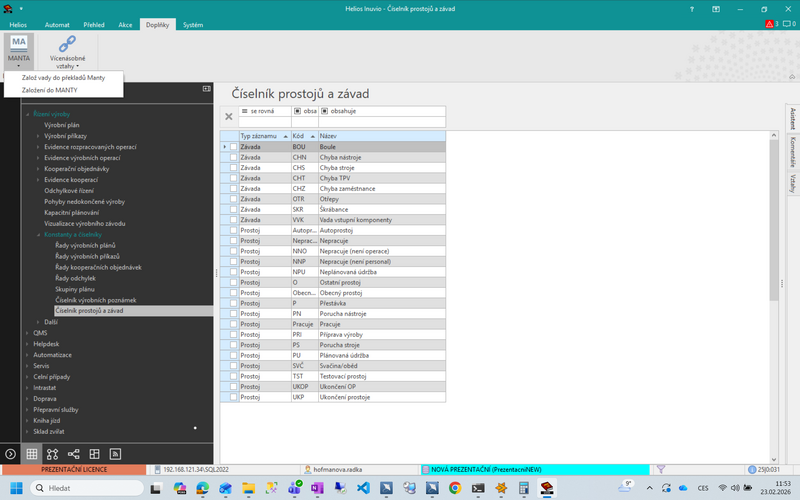Select the grid view icon in bottom toolbar
This screenshot has height=500, width=800.
pyautogui.click(x=32, y=454)
